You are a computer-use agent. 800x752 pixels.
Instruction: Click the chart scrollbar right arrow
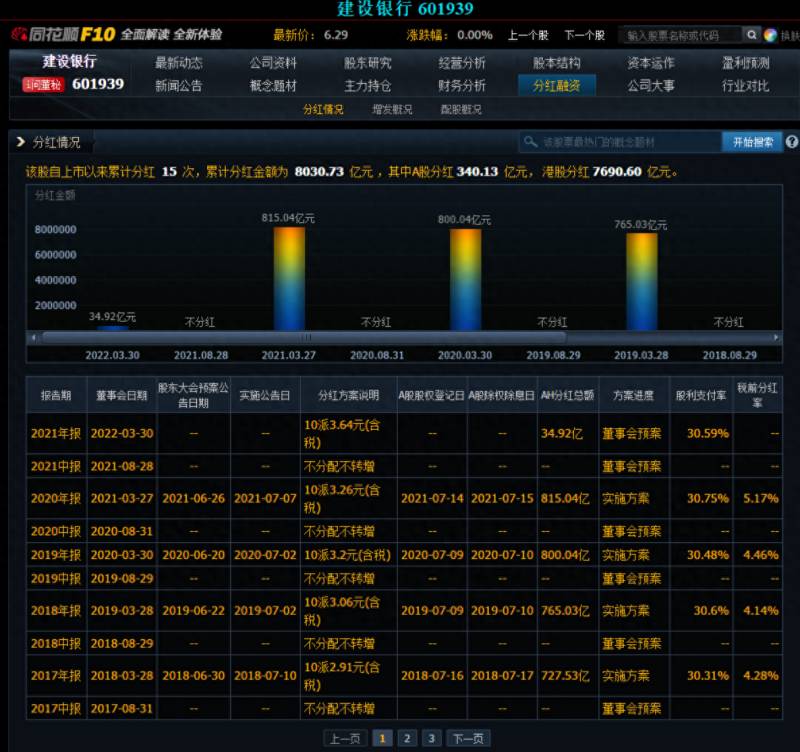[x=776, y=337]
